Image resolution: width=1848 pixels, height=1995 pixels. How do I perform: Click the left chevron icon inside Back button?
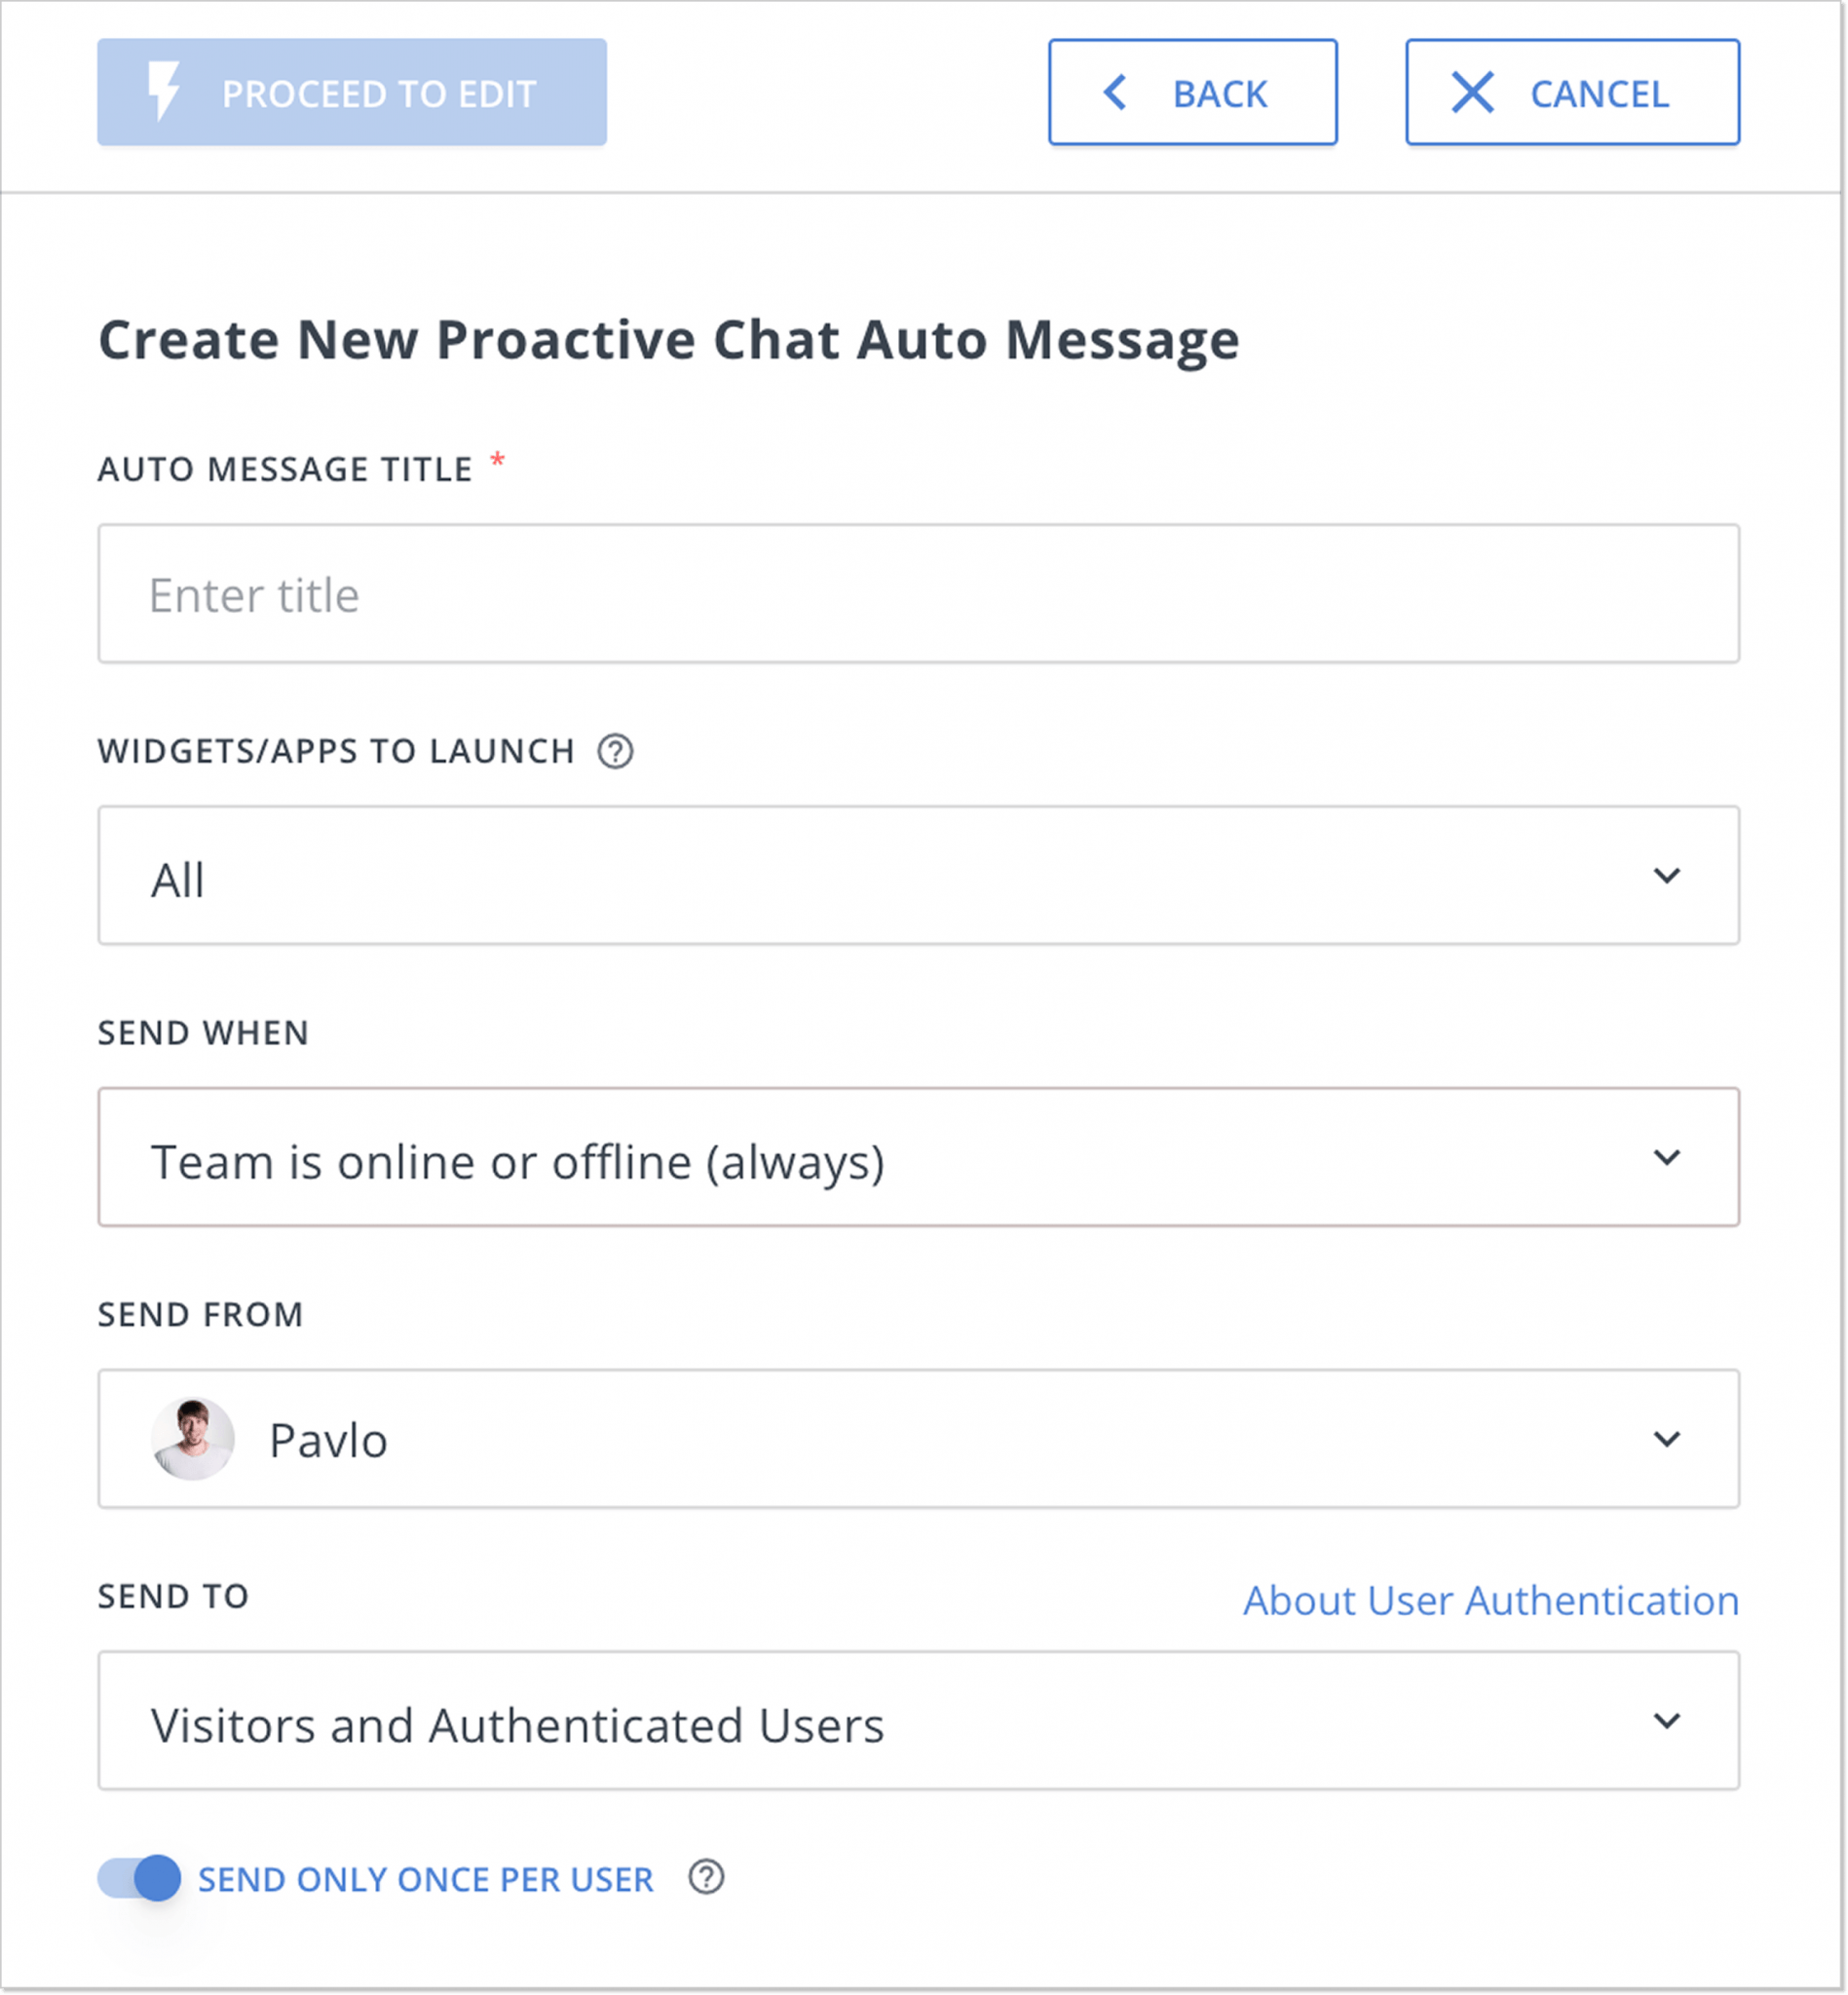[x=1114, y=92]
